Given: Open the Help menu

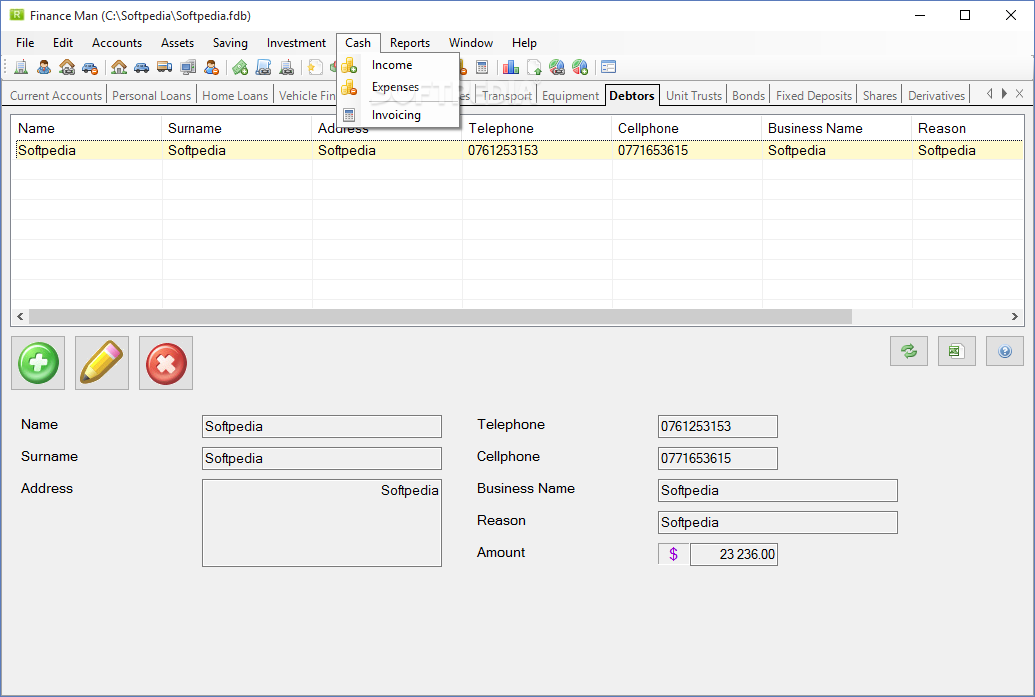Looking at the screenshot, I should click(x=524, y=43).
